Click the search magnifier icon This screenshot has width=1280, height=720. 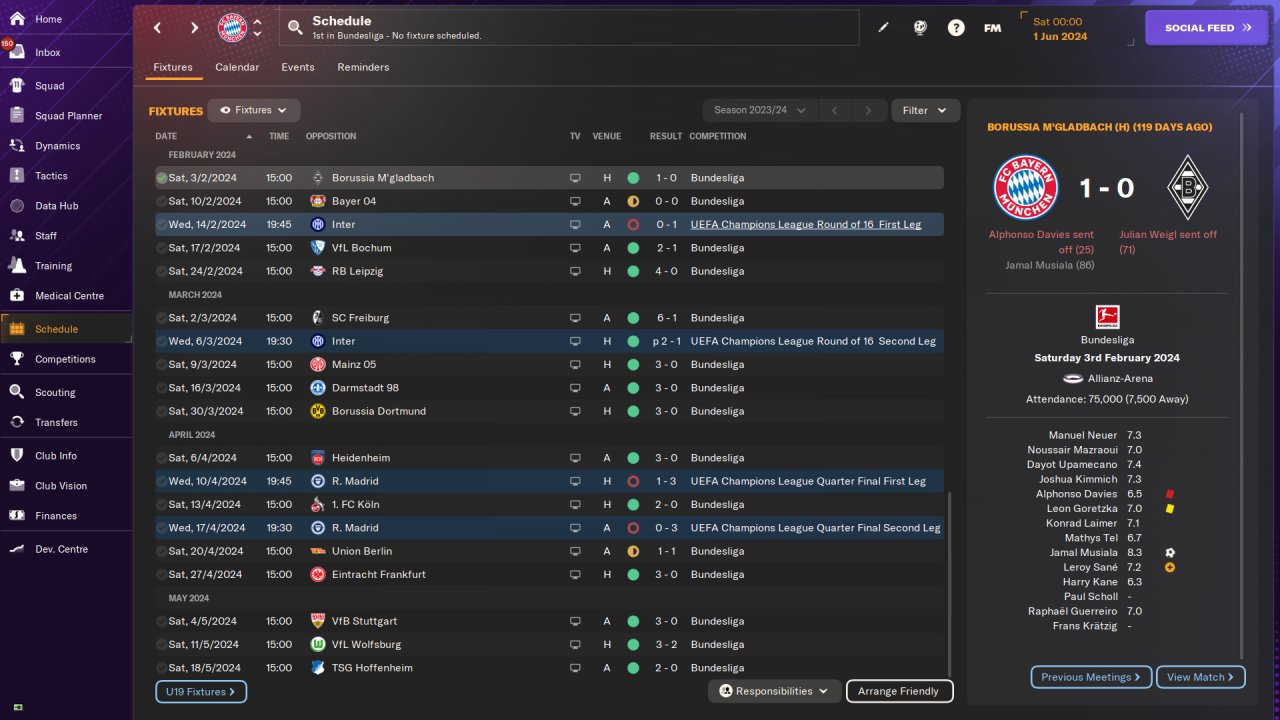pyautogui.click(x=295, y=28)
